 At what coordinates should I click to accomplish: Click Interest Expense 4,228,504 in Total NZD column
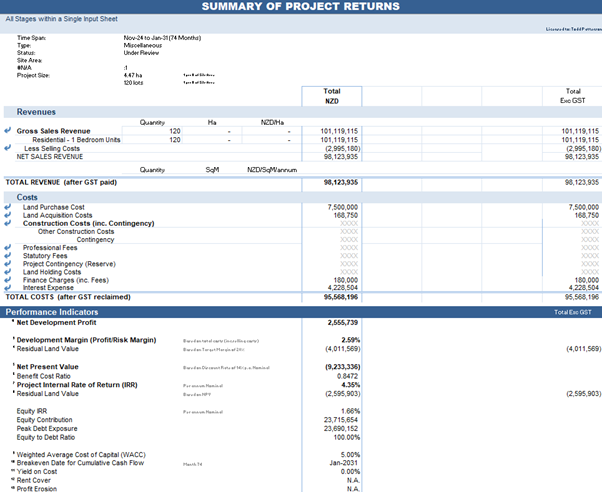click(342, 288)
